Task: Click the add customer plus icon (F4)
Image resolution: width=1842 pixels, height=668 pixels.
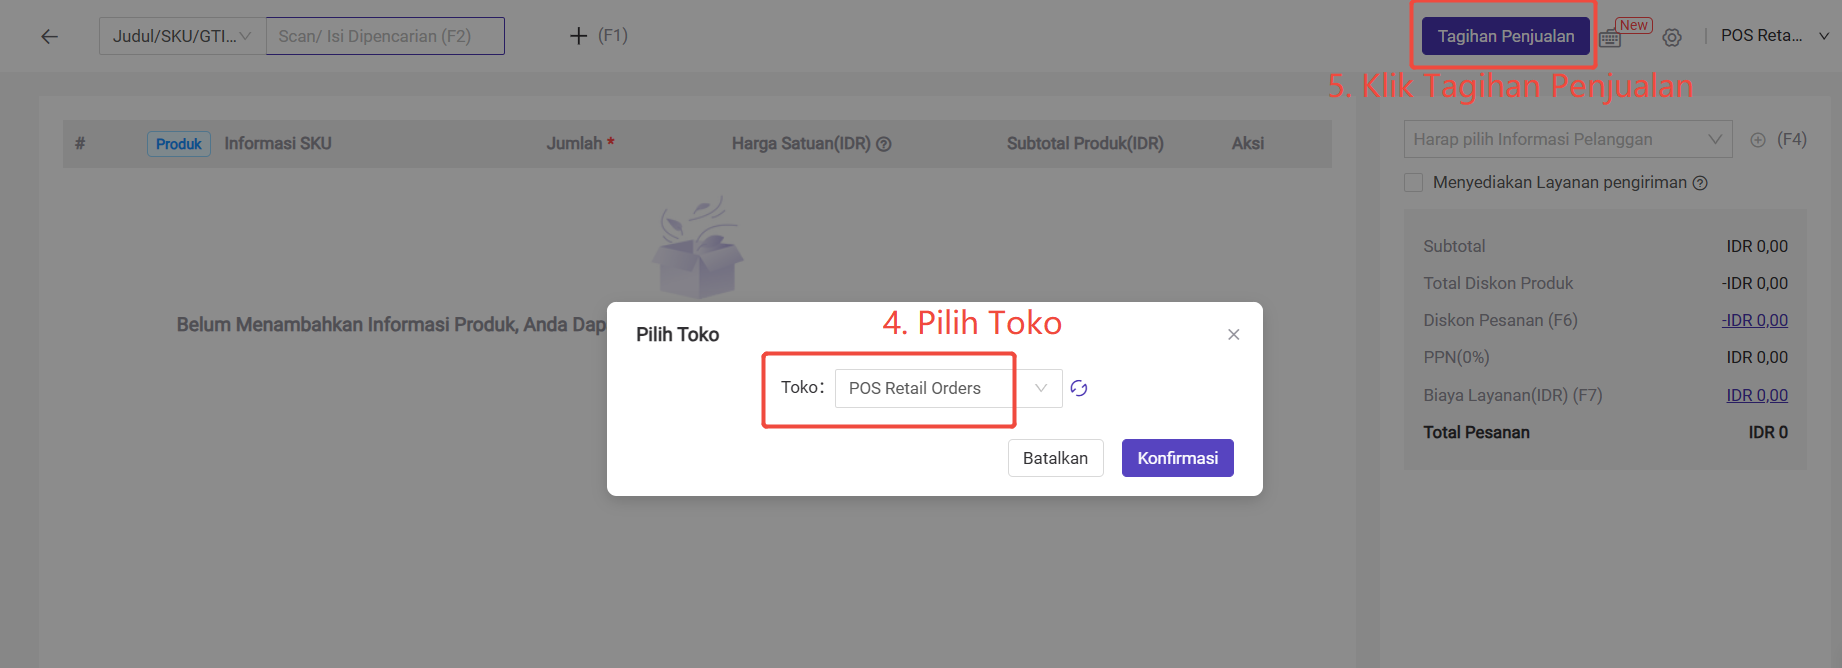Action: click(x=1758, y=140)
